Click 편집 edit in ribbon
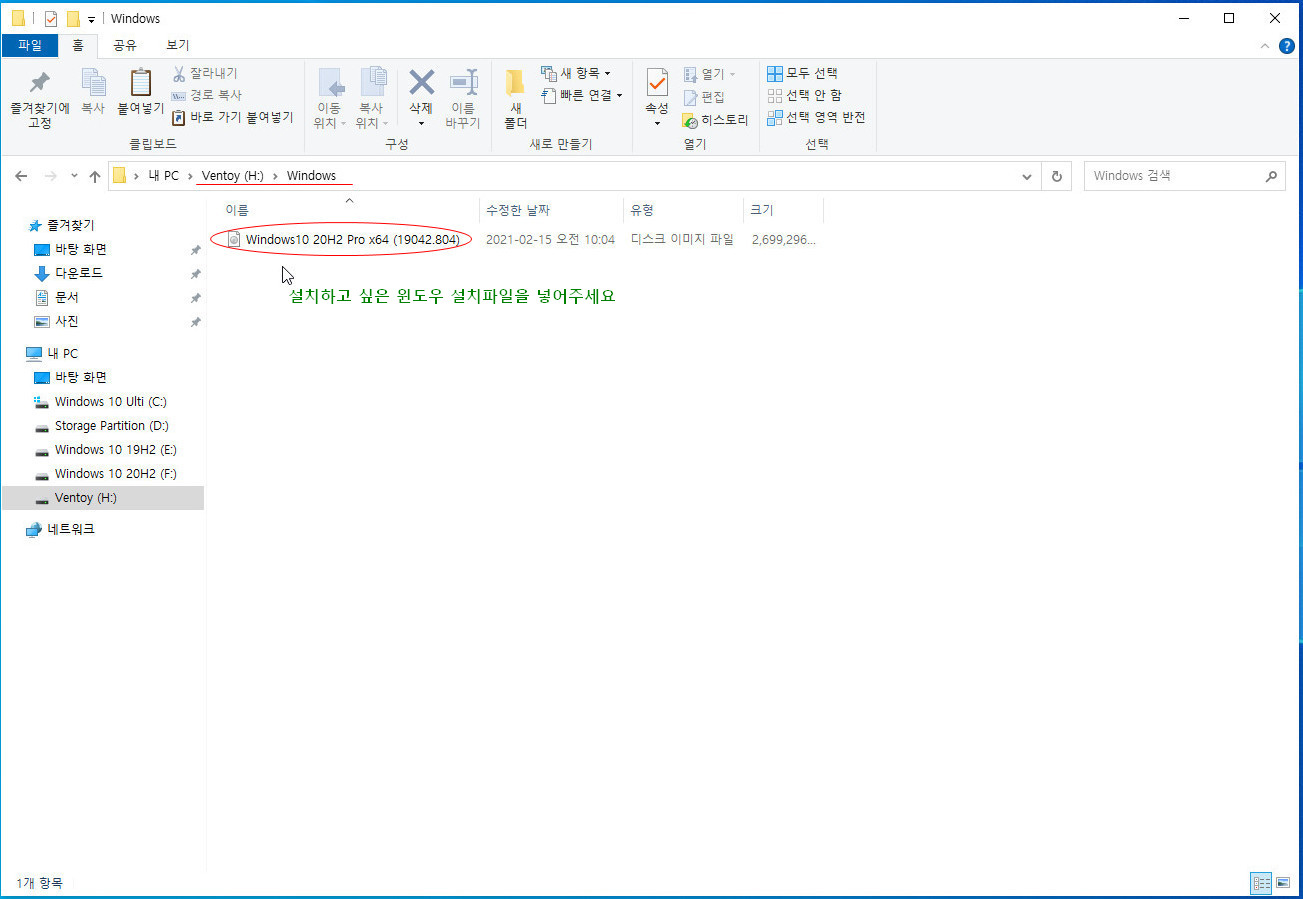This screenshot has width=1303, height=899. pyautogui.click(x=704, y=97)
